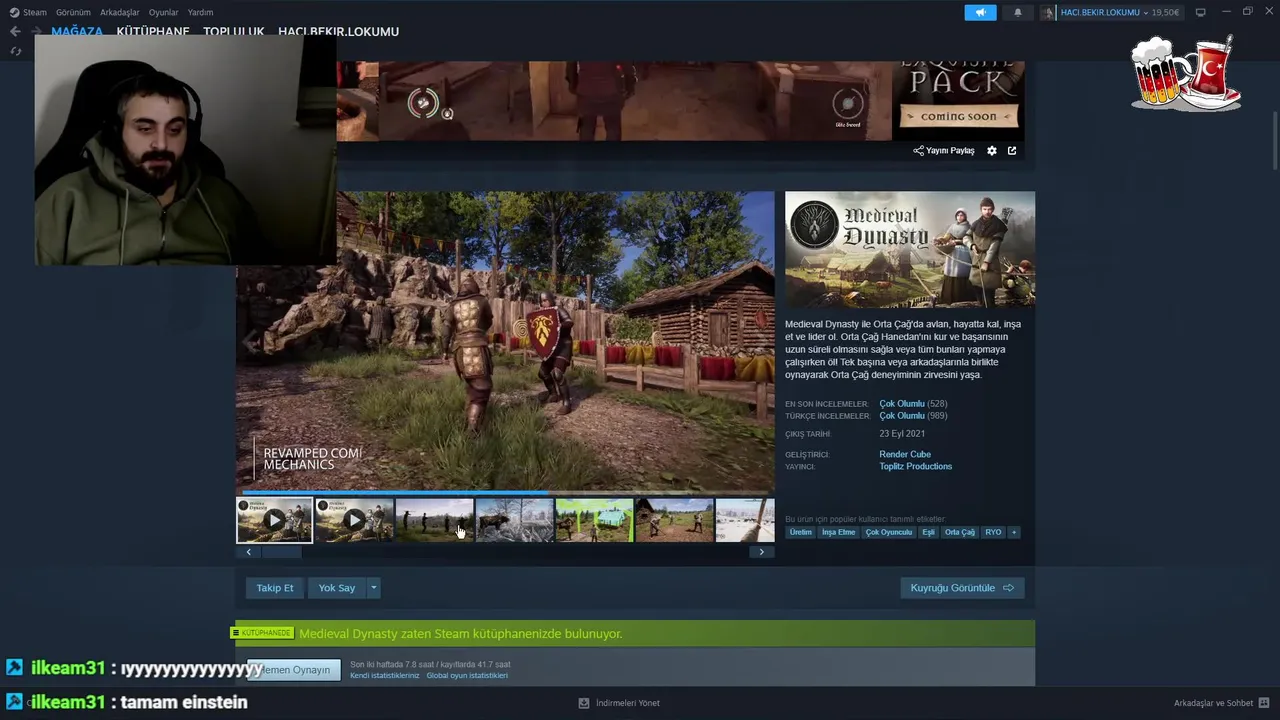
Task: Open the İndirmeleri Yönet downloads manager
Action: [619, 703]
